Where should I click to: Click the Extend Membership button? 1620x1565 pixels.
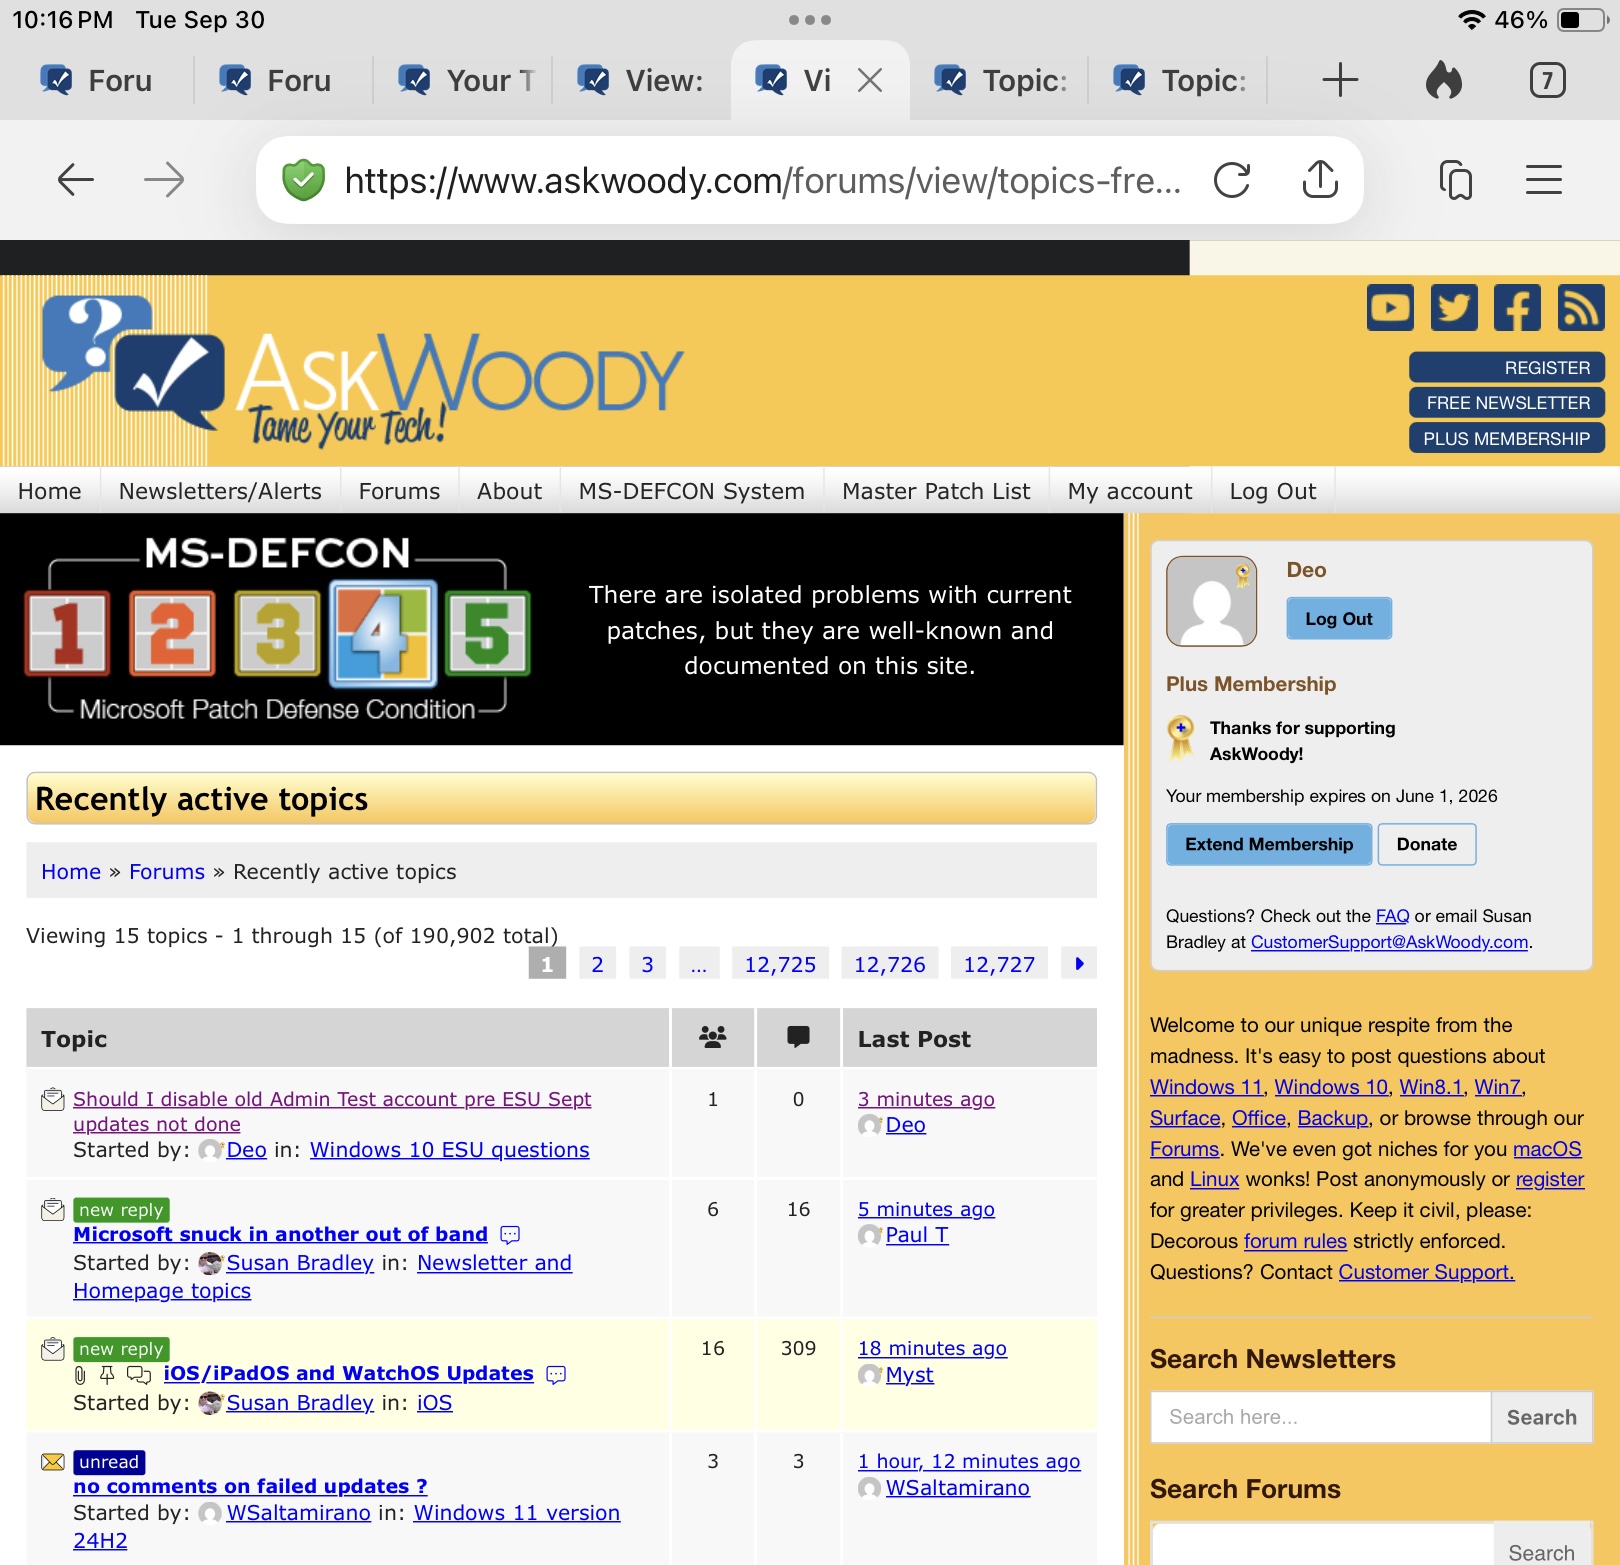tap(1268, 844)
